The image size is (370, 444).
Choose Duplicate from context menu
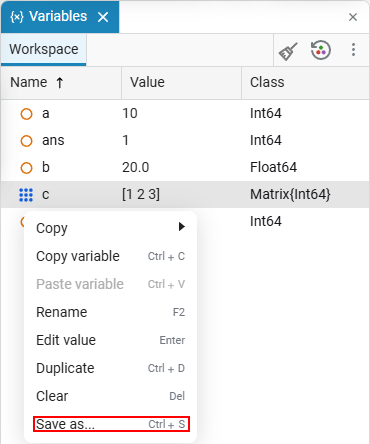pyautogui.click(x=110, y=368)
